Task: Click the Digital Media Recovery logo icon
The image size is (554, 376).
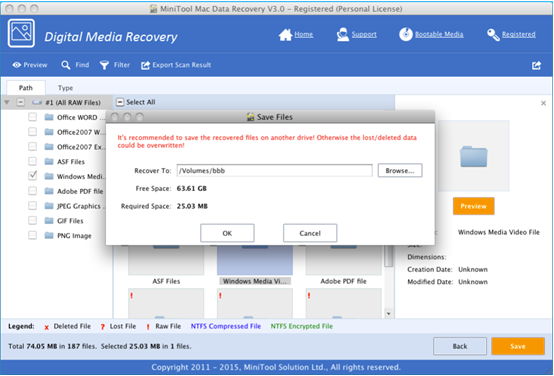Action: pyautogui.click(x=21, y=34)
